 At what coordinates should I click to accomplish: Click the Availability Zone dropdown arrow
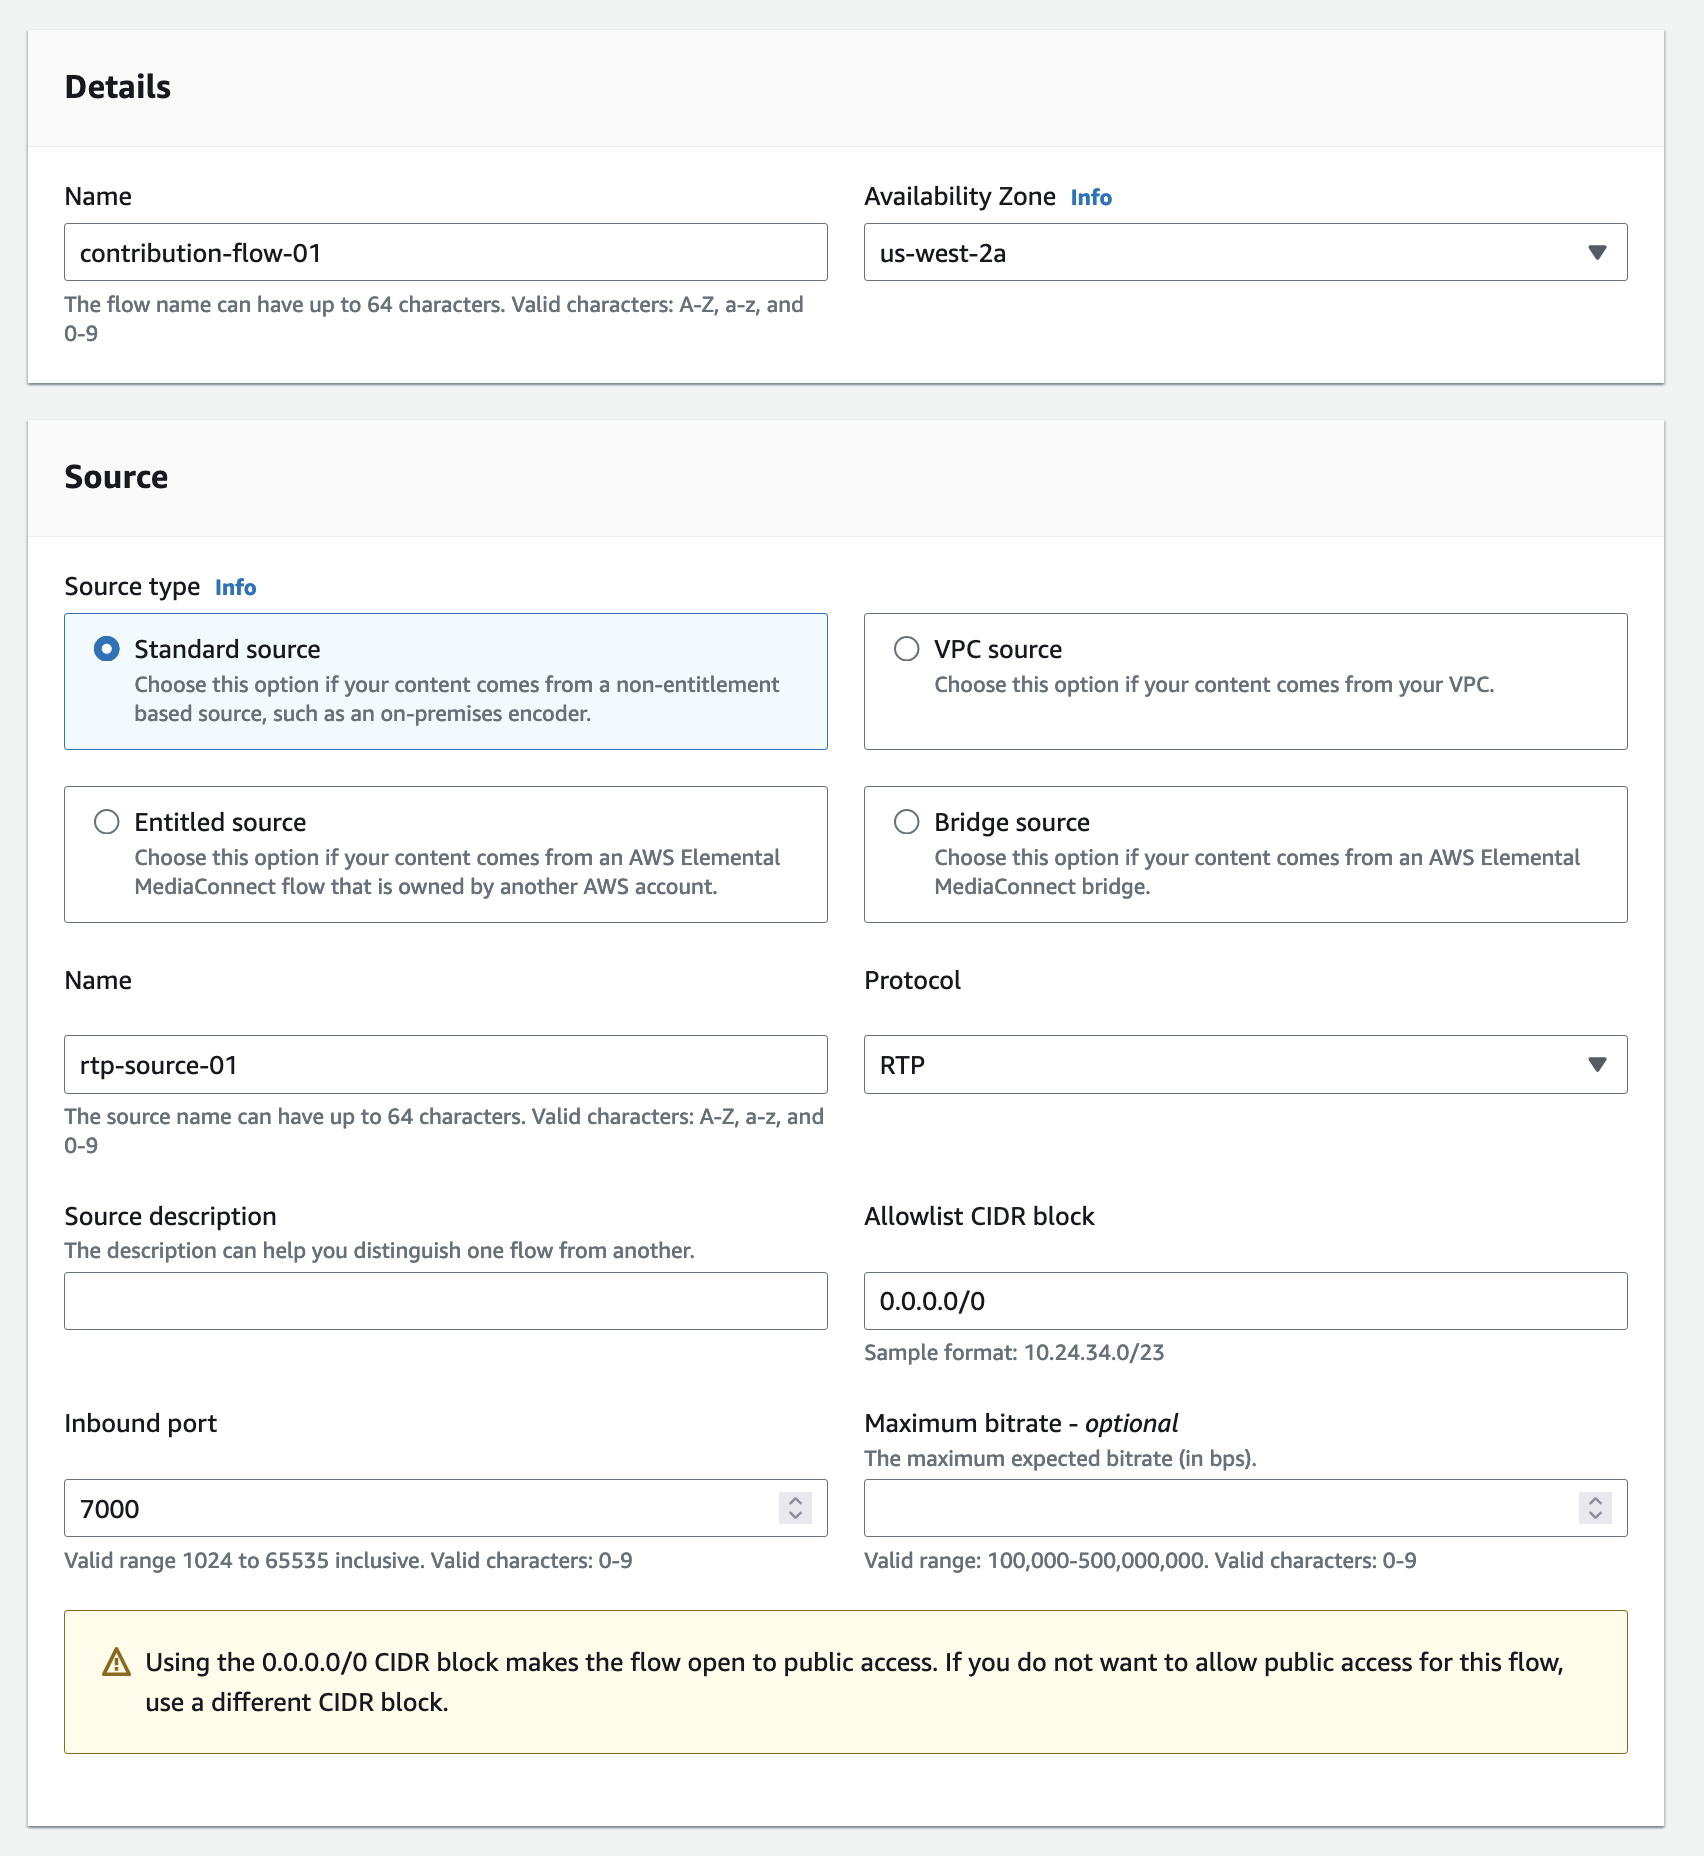click(x=1597, y=253)
